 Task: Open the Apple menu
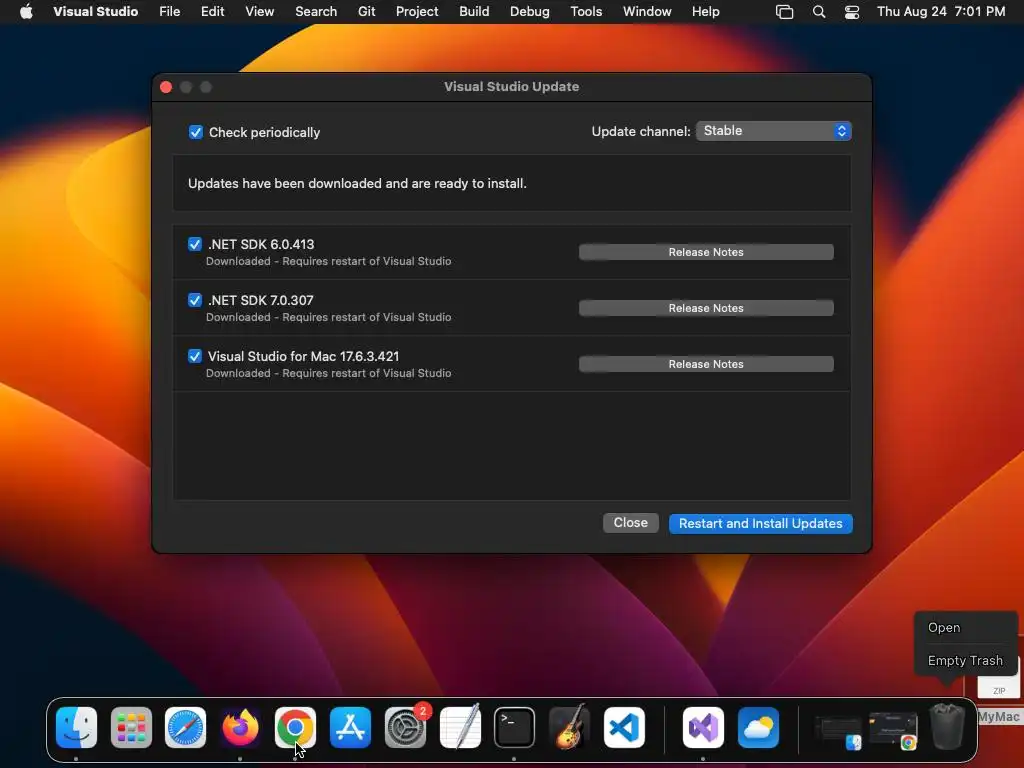pos(26,11)
